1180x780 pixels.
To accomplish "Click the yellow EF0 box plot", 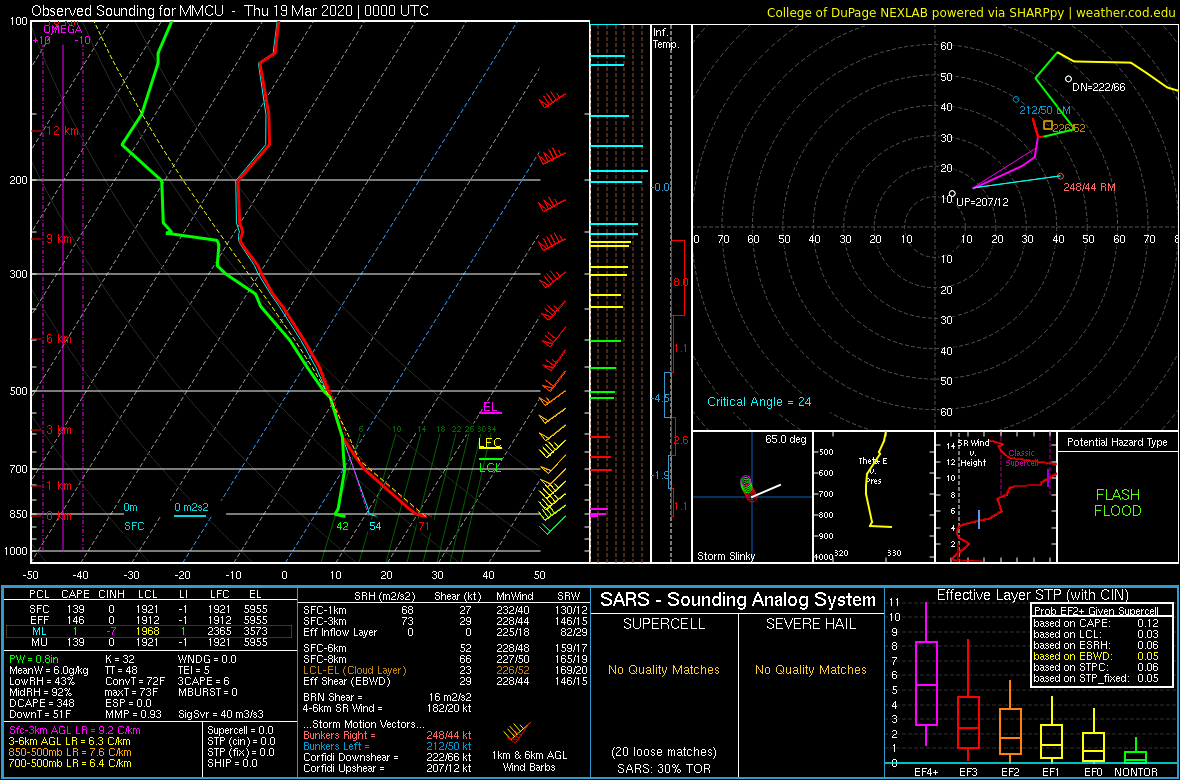I will (1094, 737).
